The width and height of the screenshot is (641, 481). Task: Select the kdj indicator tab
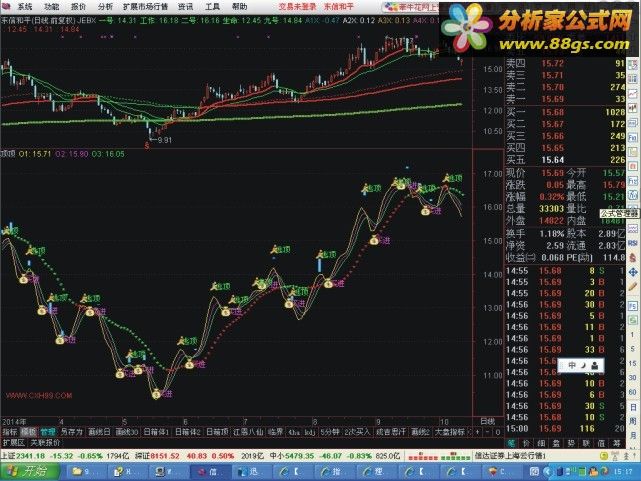310,432
